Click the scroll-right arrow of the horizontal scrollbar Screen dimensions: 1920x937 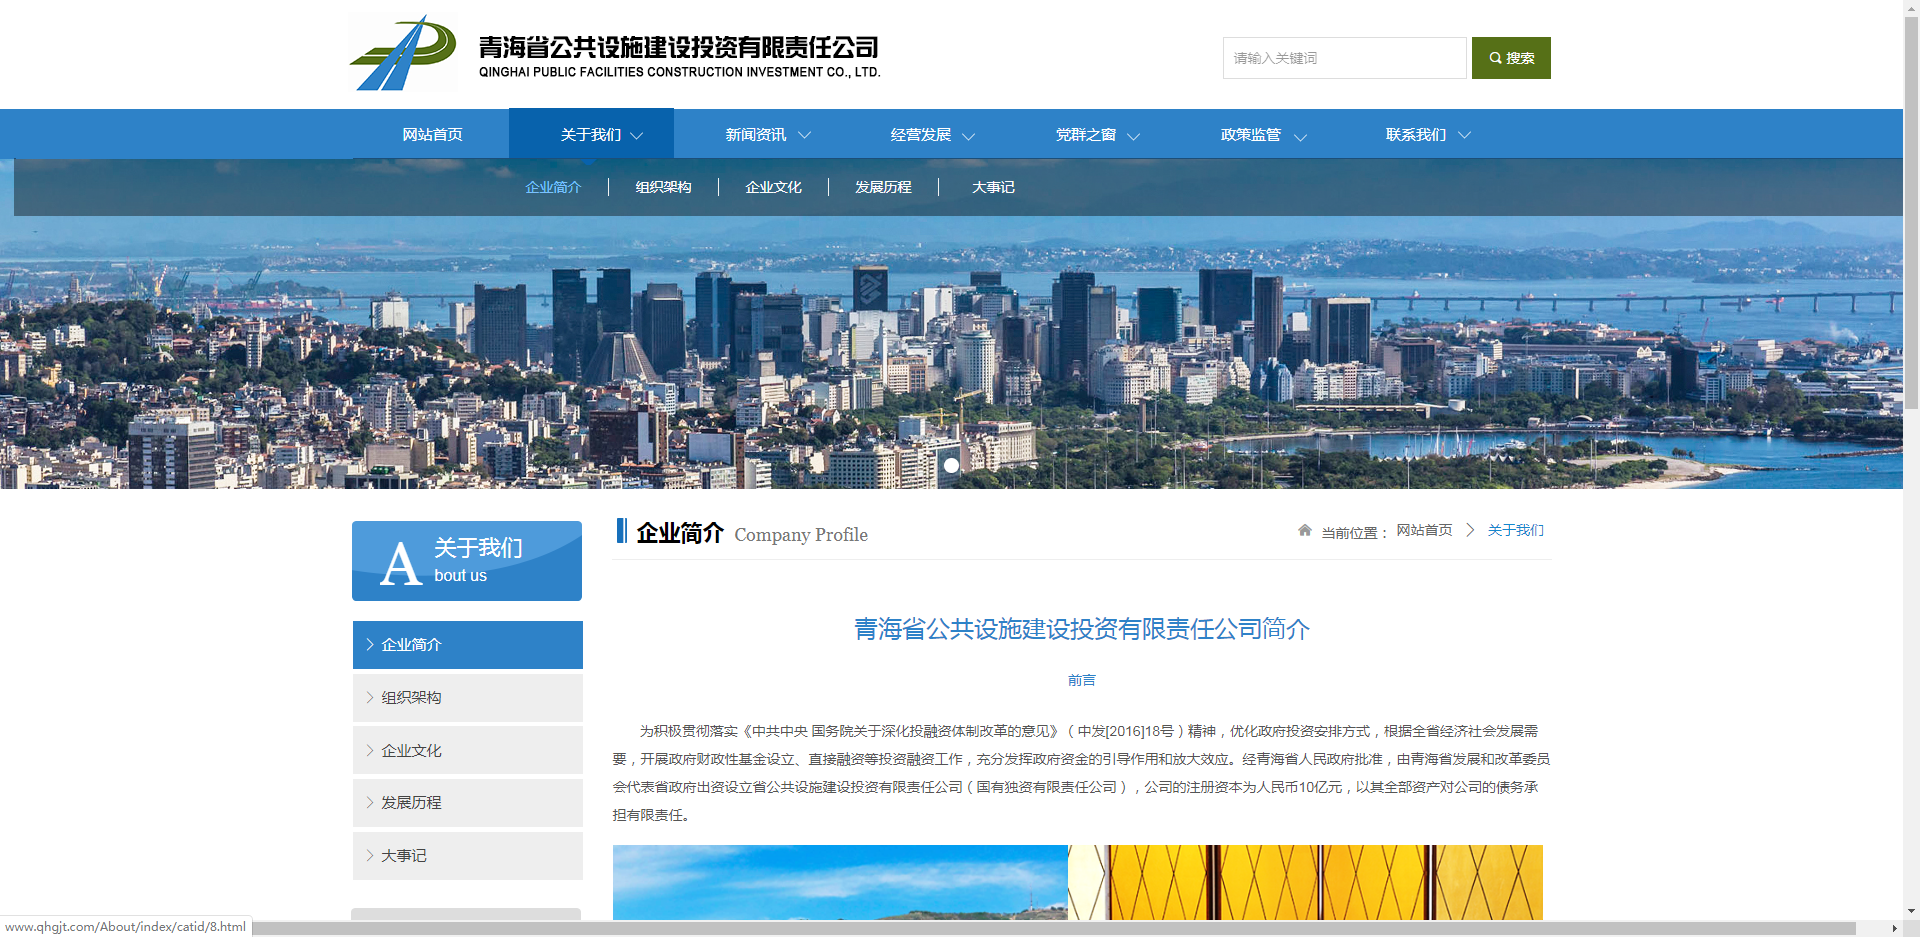coord(1894,929)
